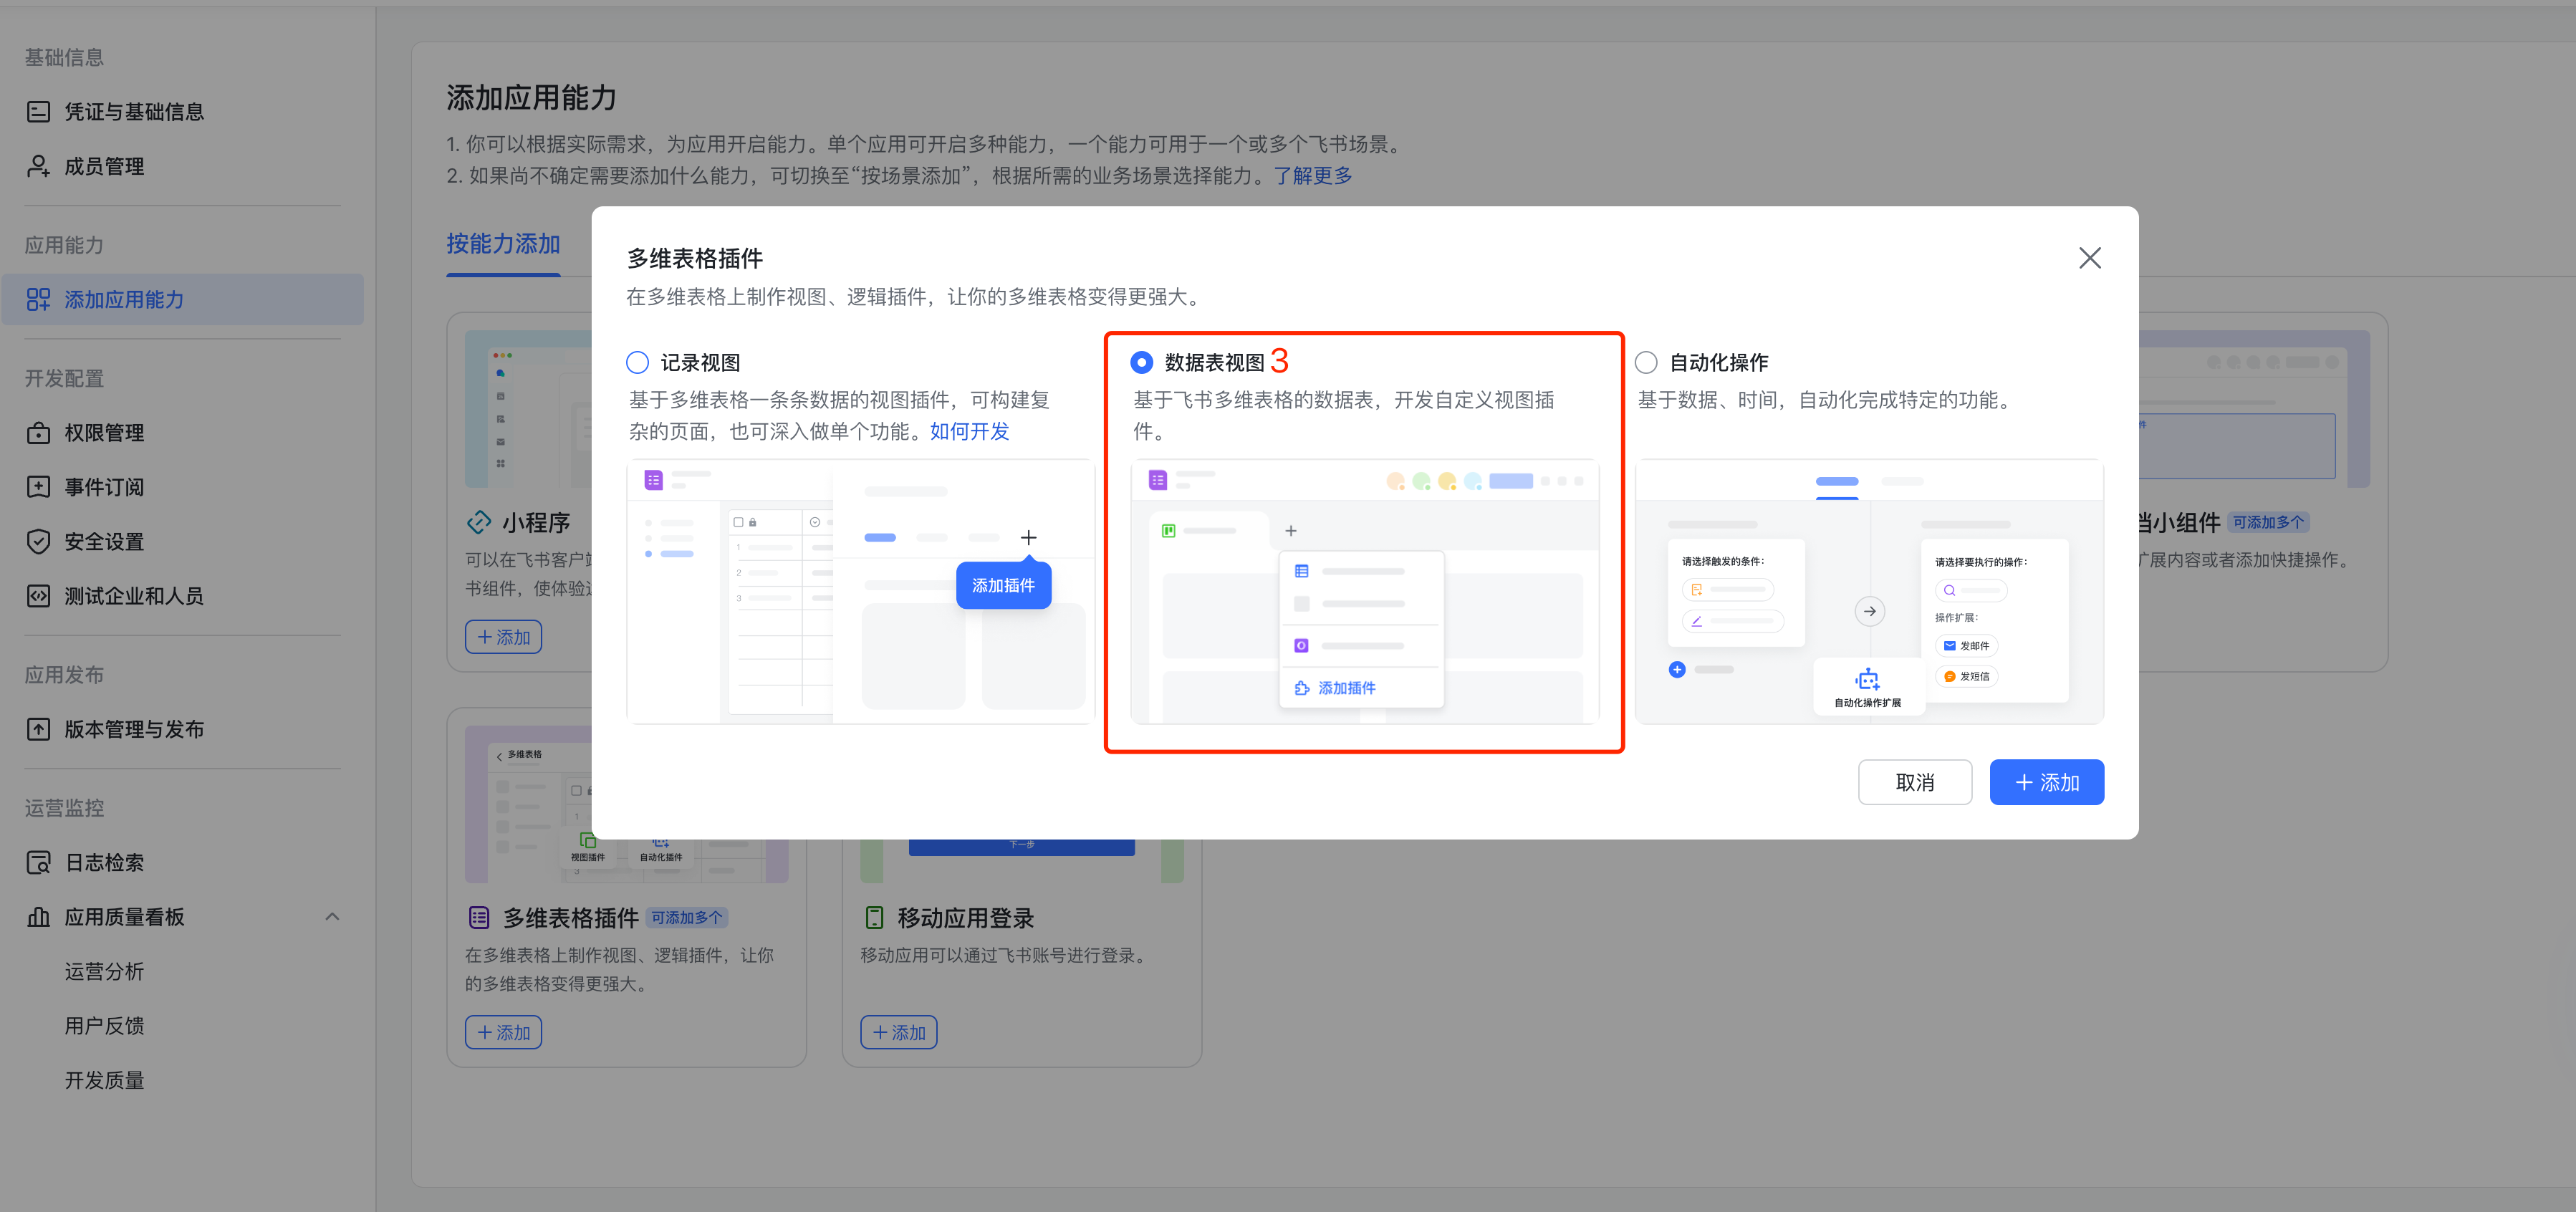Switch to the 按能力添加 tab
Screen dimensions: 2576x1212
503,243
